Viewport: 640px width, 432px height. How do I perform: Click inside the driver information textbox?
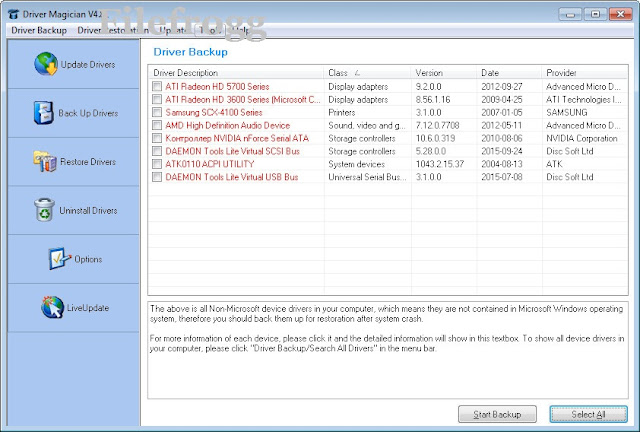(x=388, y=350)
